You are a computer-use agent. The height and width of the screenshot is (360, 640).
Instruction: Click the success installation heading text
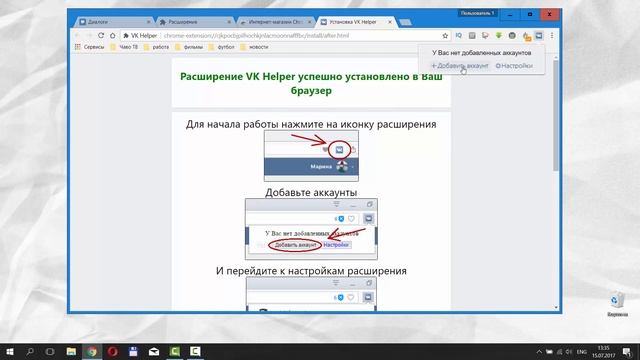pos(311,83)
